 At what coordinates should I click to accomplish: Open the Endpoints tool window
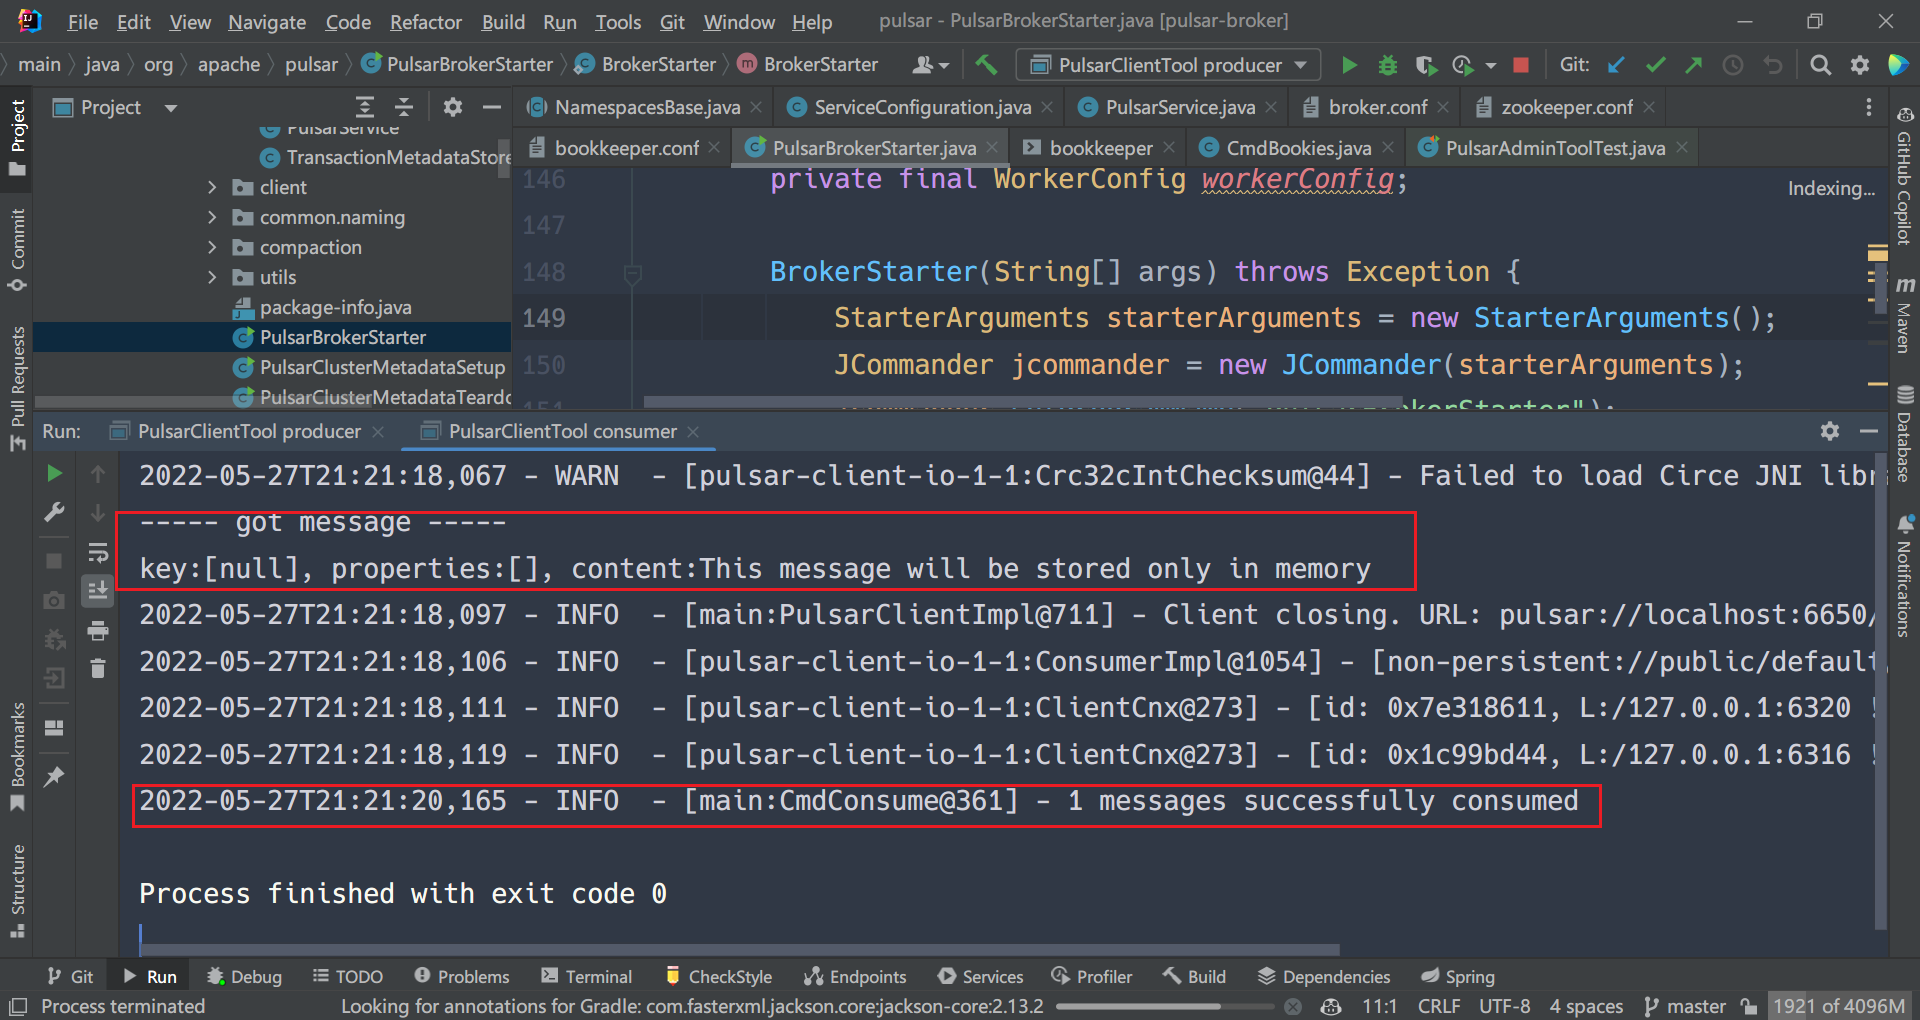pos(855,976)
